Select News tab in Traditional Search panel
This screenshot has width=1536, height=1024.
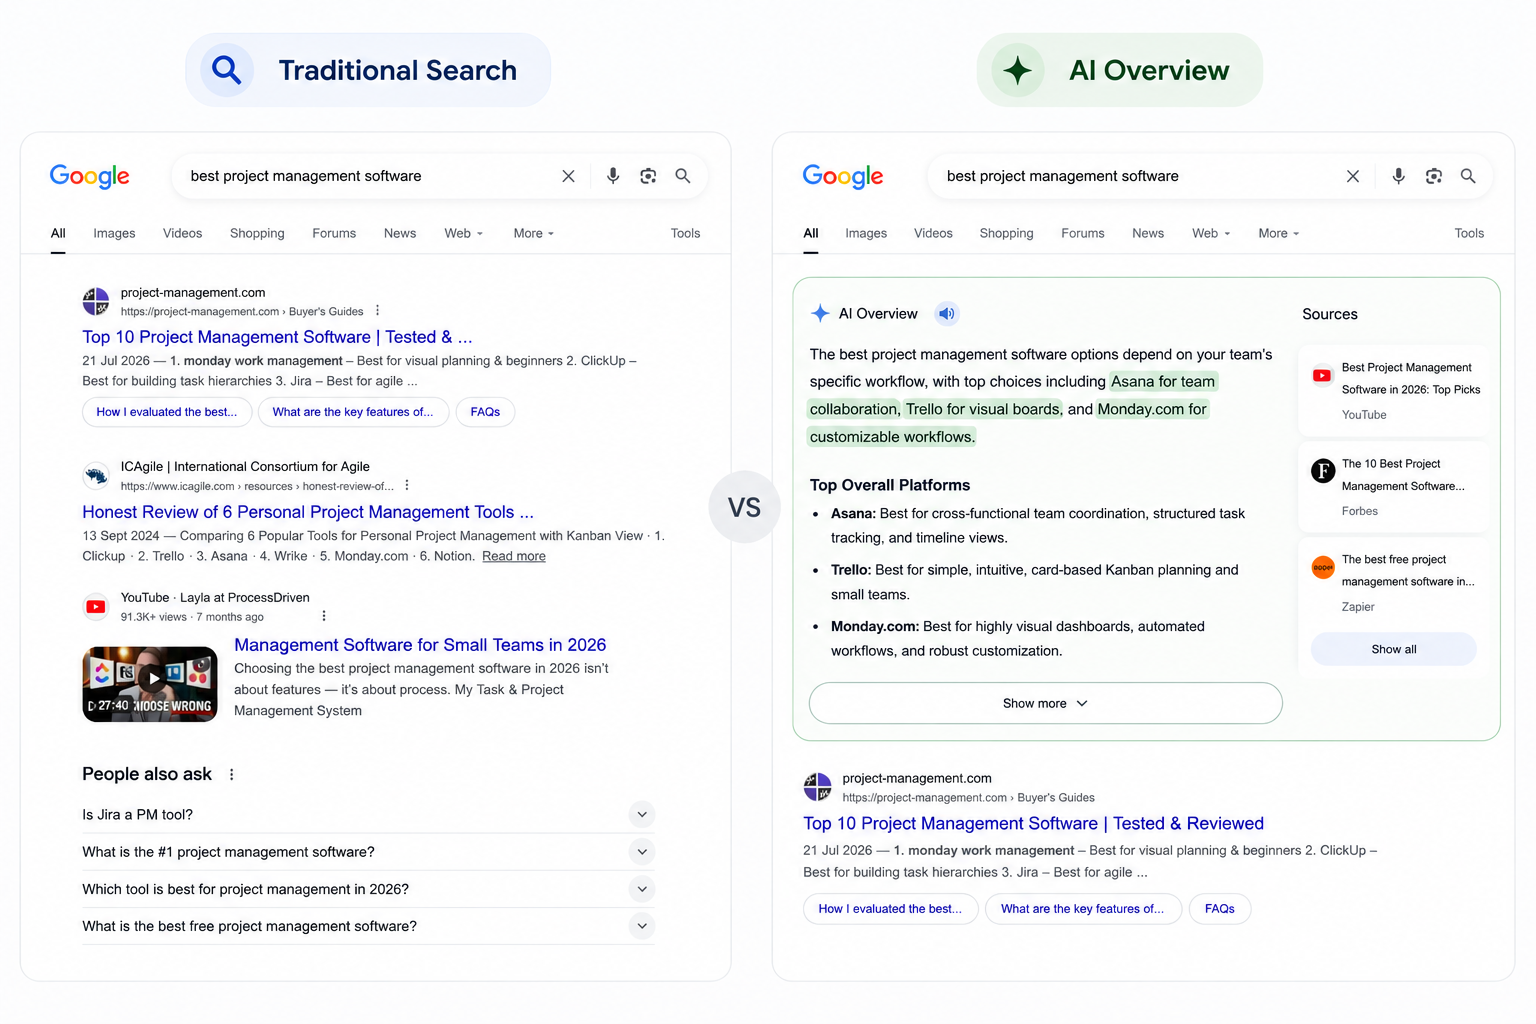[x=400, y=233]
